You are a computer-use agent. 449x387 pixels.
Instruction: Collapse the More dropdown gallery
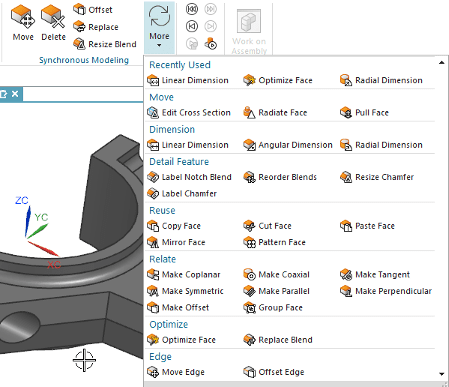[x=159, y=27]
